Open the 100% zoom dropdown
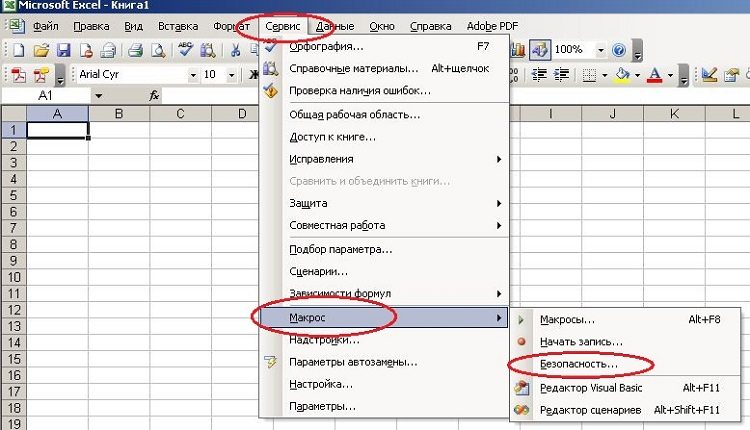750x430 pixels. pos(601,50)
